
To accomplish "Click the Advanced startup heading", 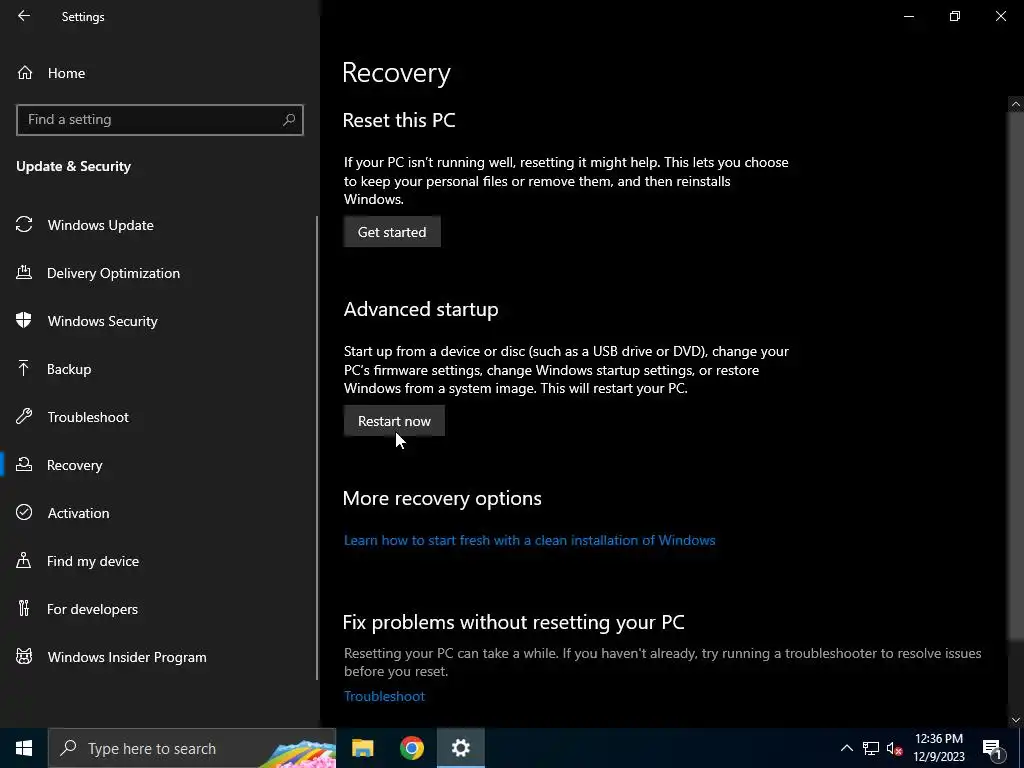I will coord(421,309).
